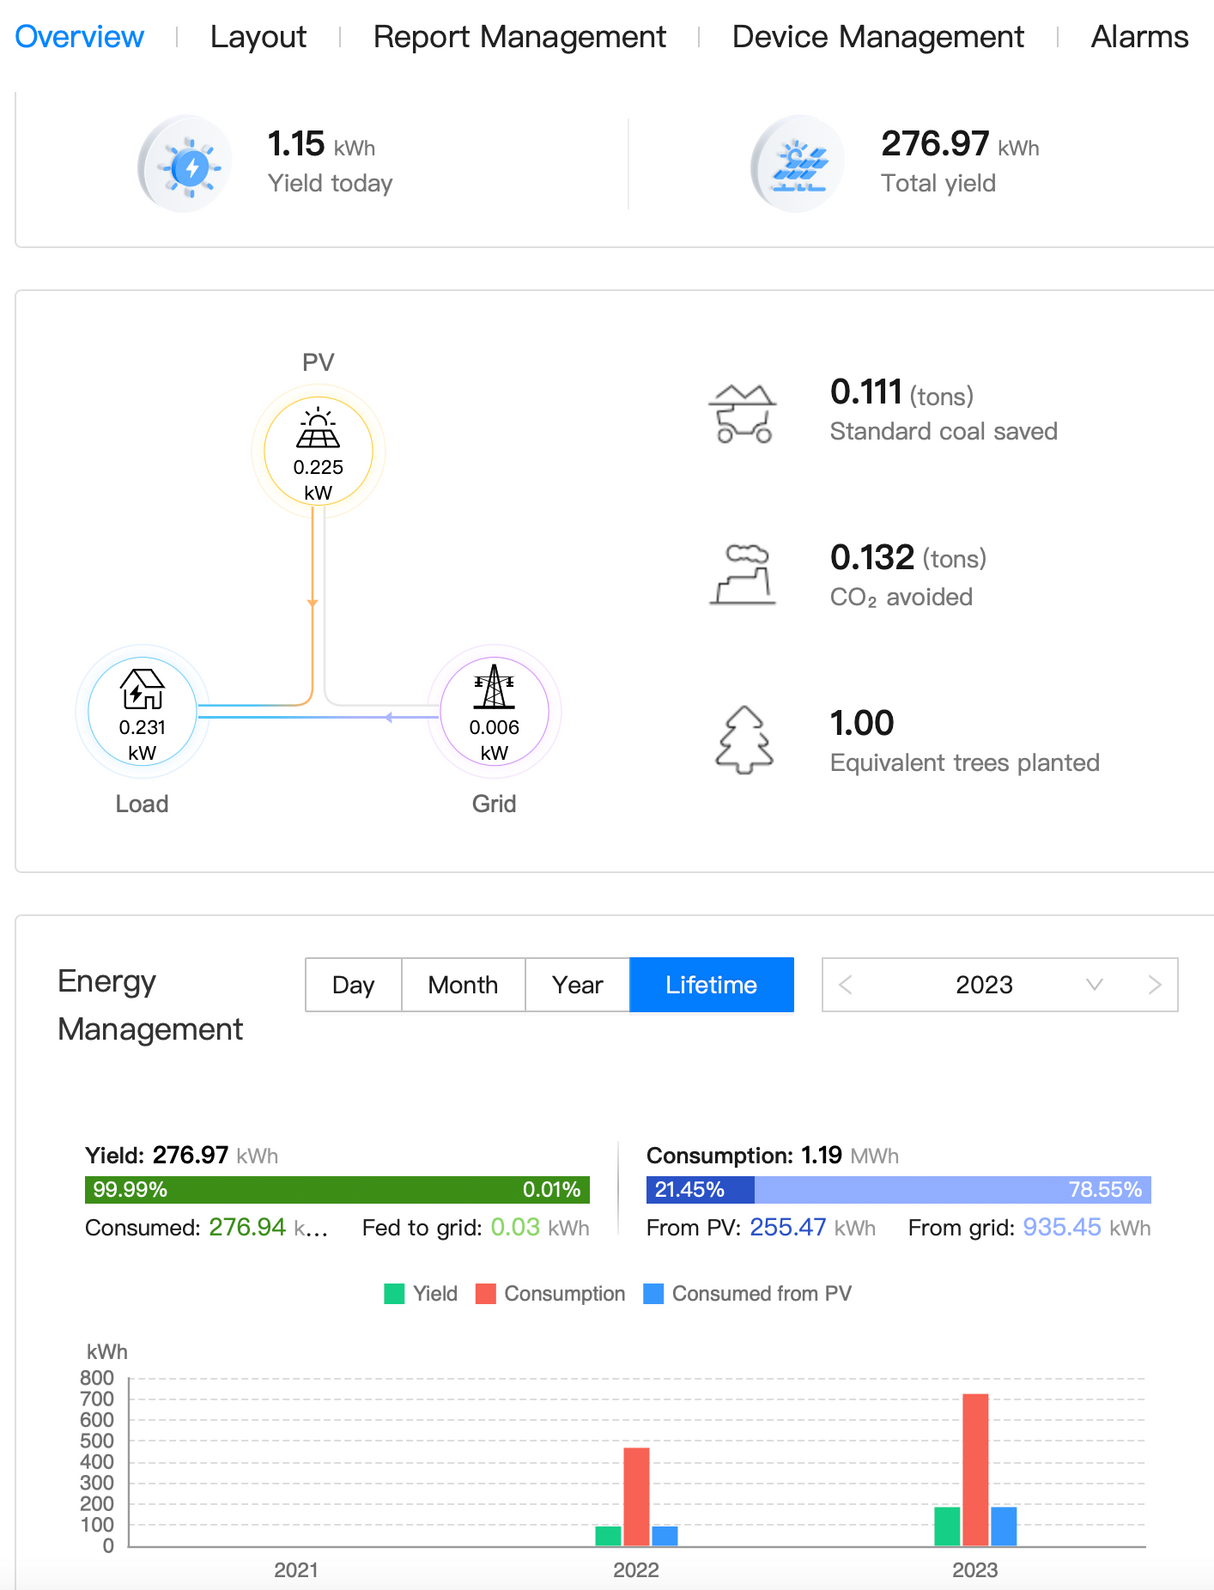Click the Total yield solar panel icon

tap(799, 165)
